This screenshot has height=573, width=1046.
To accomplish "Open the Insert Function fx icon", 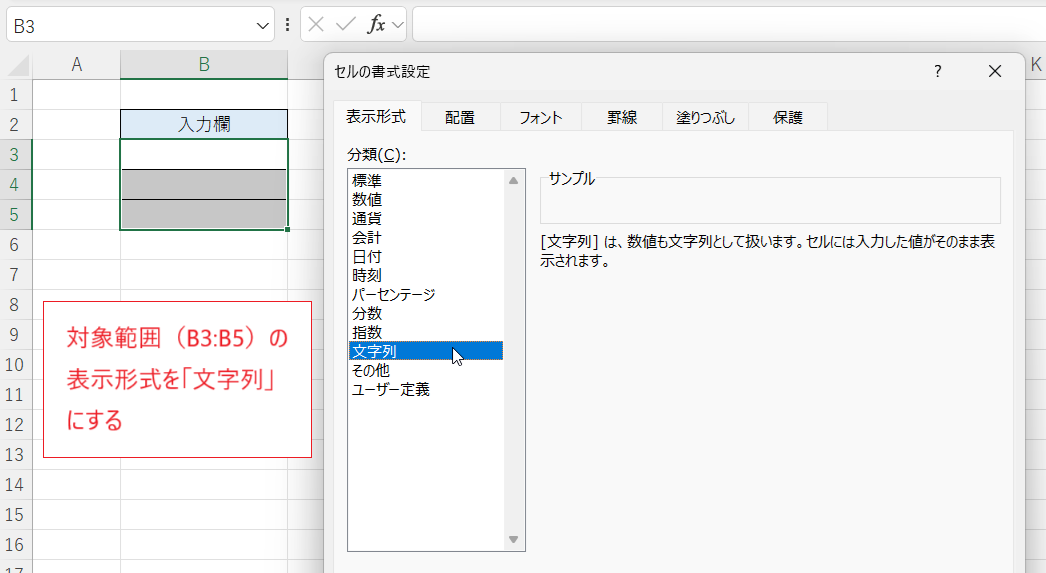I will pyautogui.click(x=376, y=25).
